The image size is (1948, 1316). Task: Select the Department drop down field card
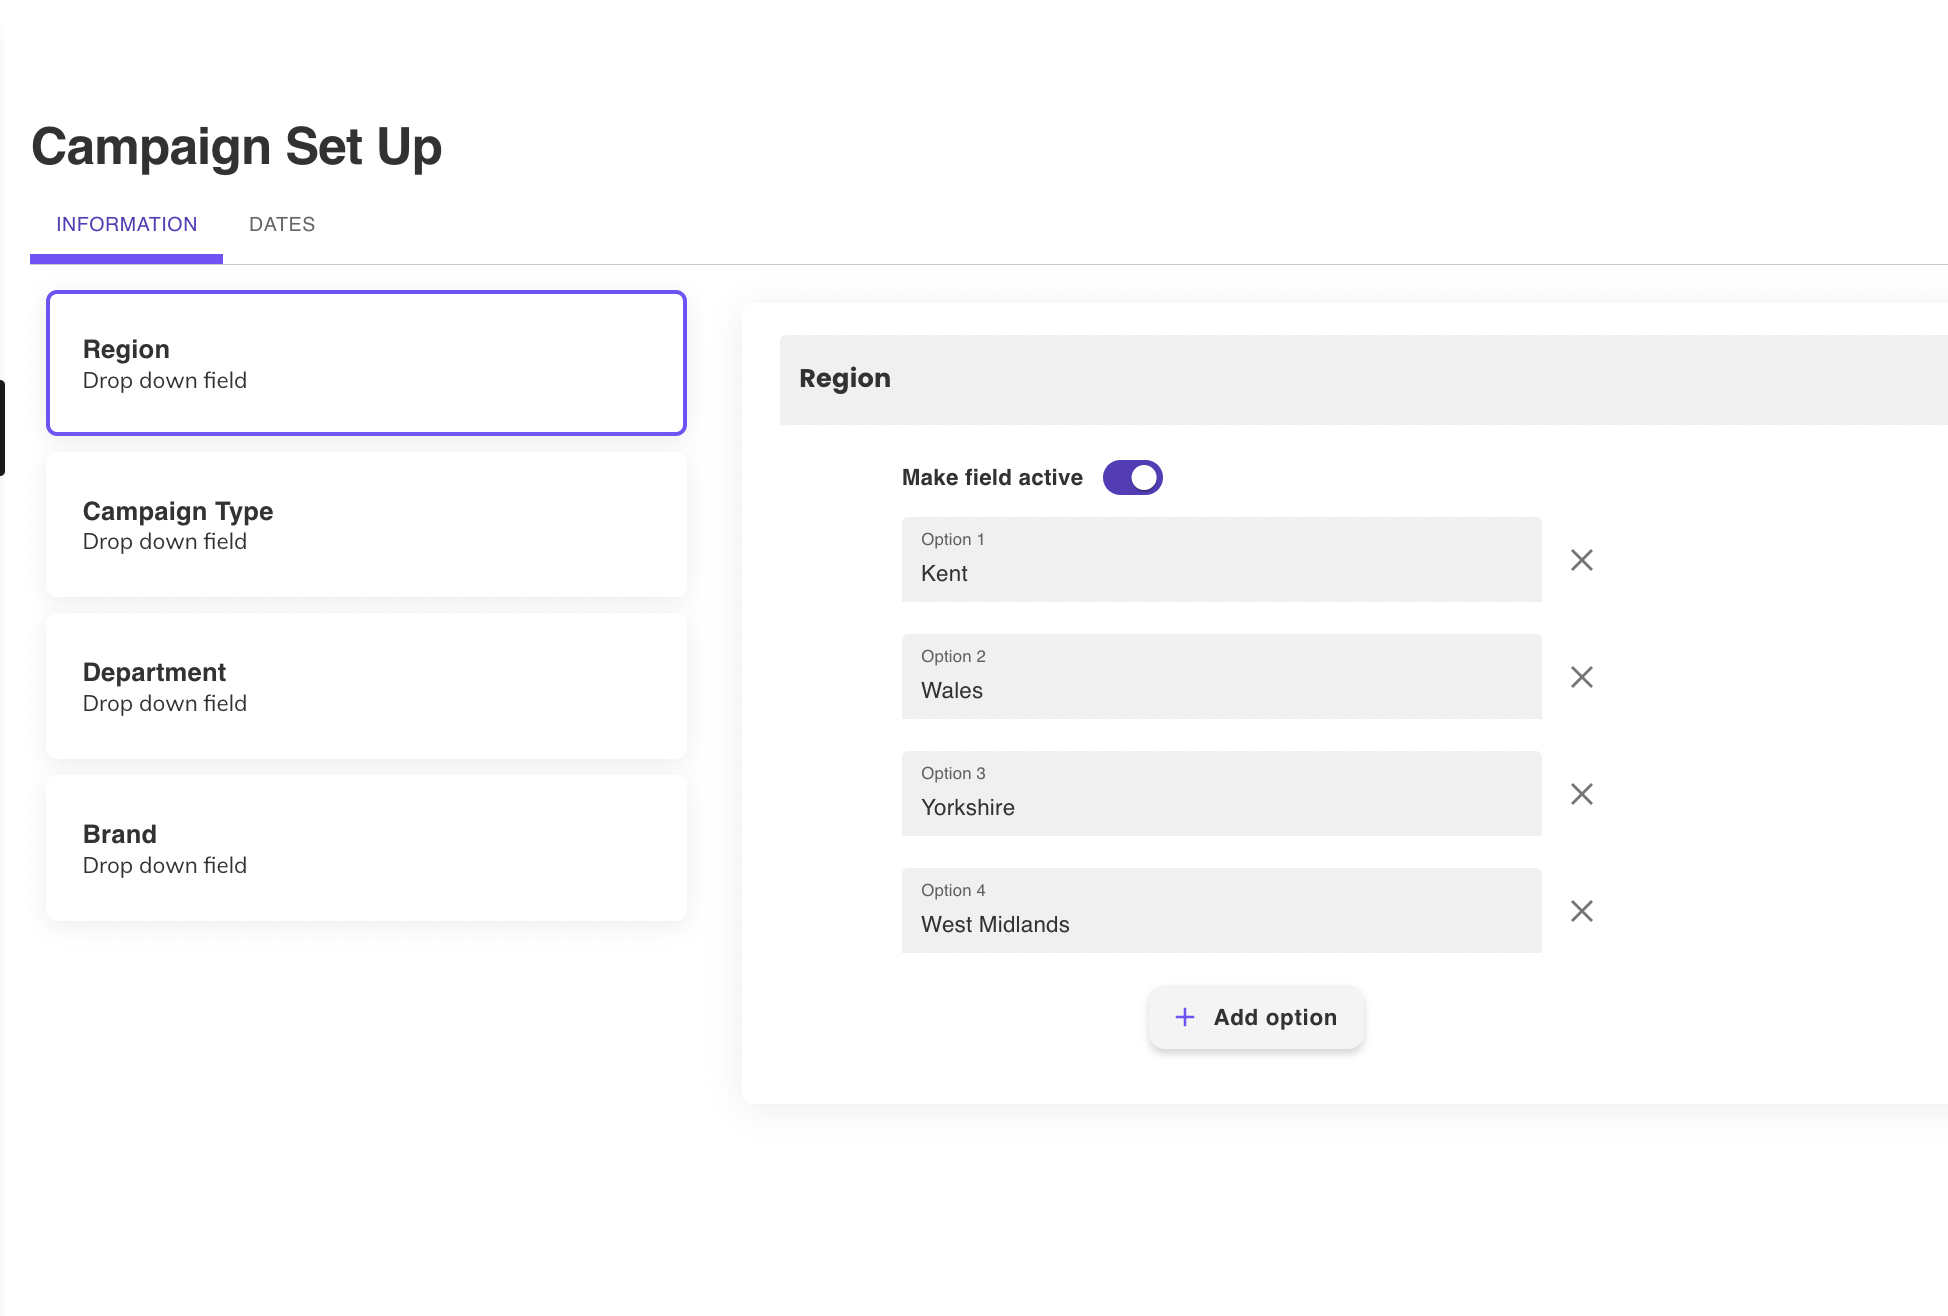point(366,687)
